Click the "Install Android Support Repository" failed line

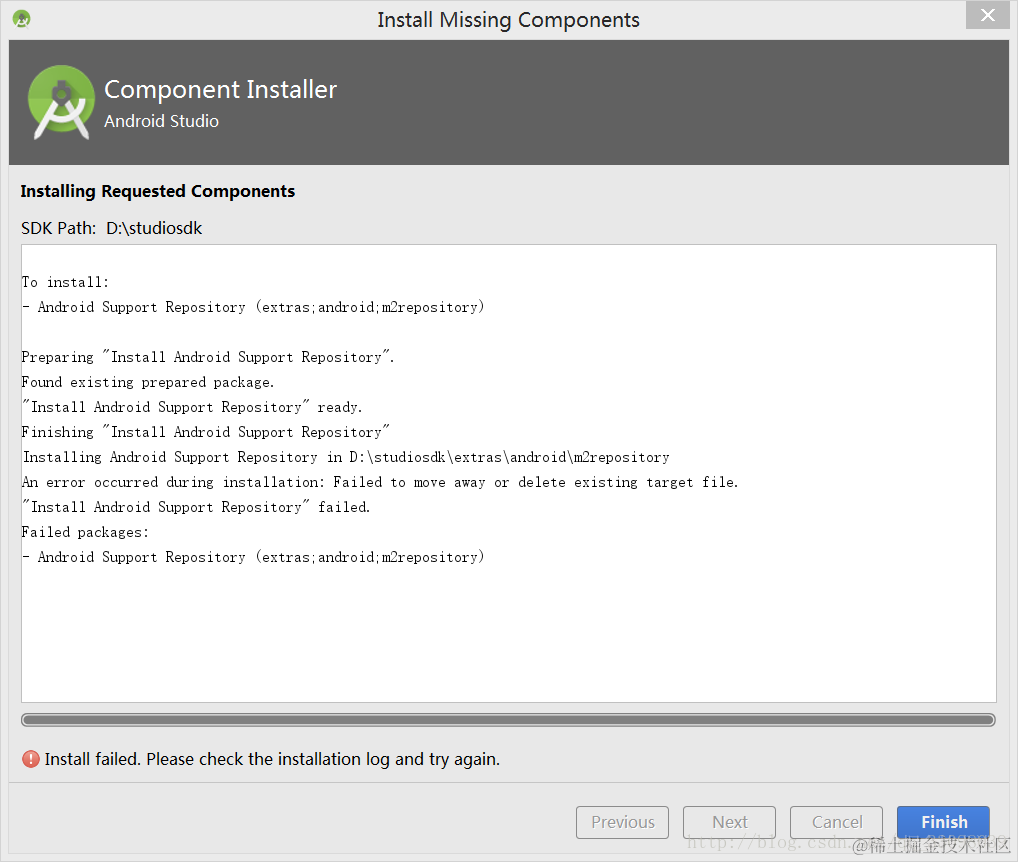coord(195,507)
